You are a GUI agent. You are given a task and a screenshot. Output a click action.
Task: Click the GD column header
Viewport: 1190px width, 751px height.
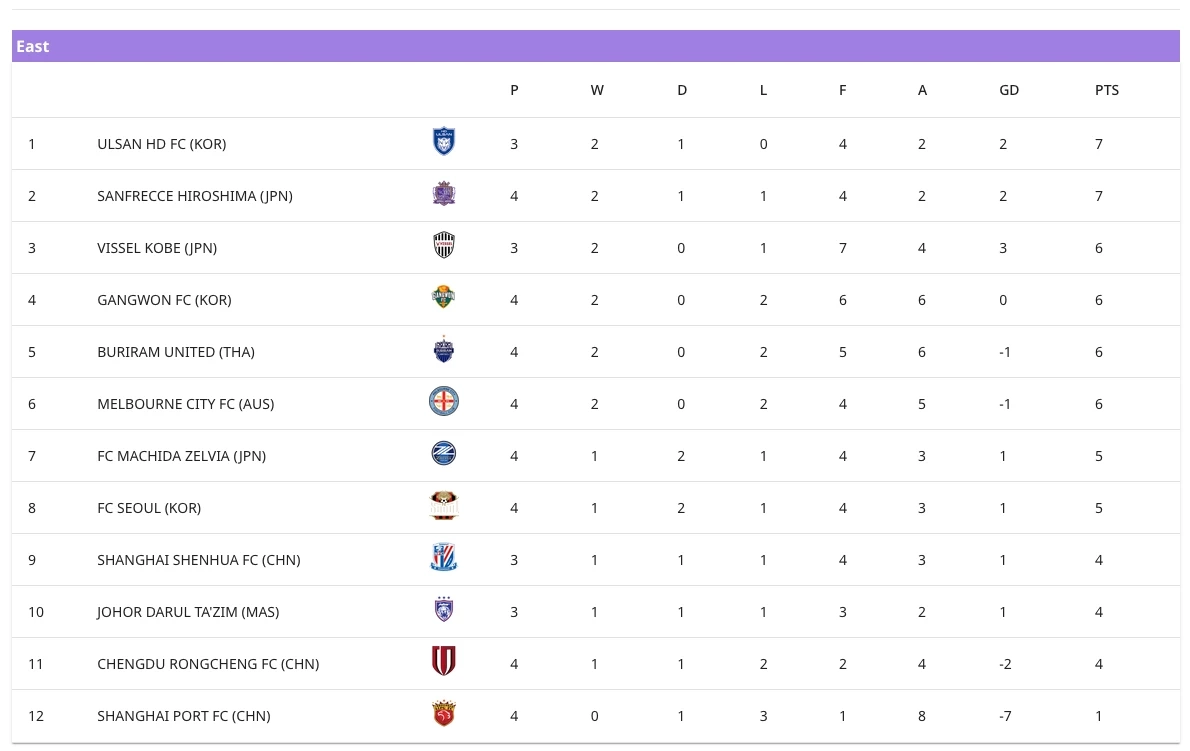1009,90
